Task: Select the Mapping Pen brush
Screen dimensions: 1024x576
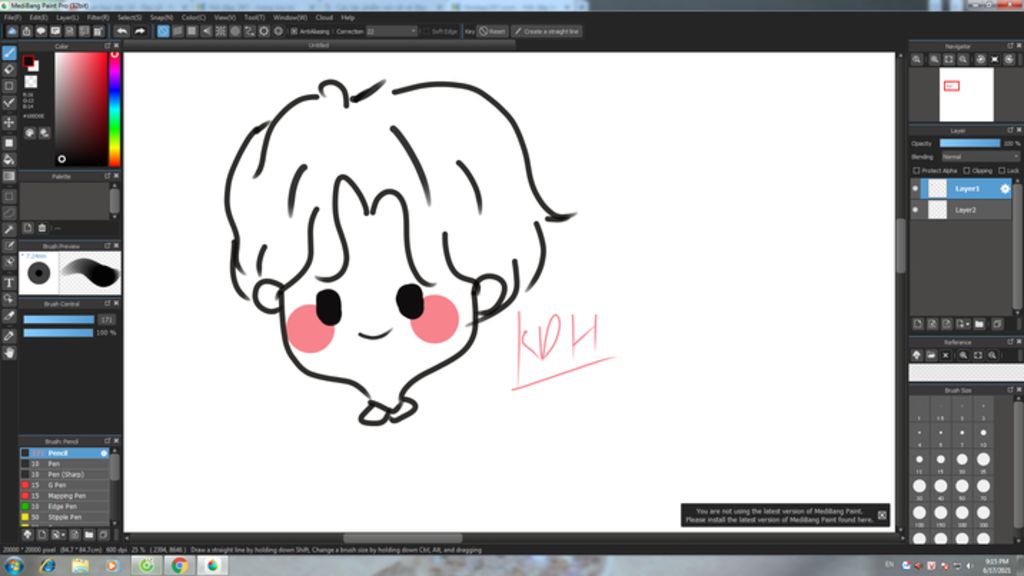Action: (x=64, y=496)
